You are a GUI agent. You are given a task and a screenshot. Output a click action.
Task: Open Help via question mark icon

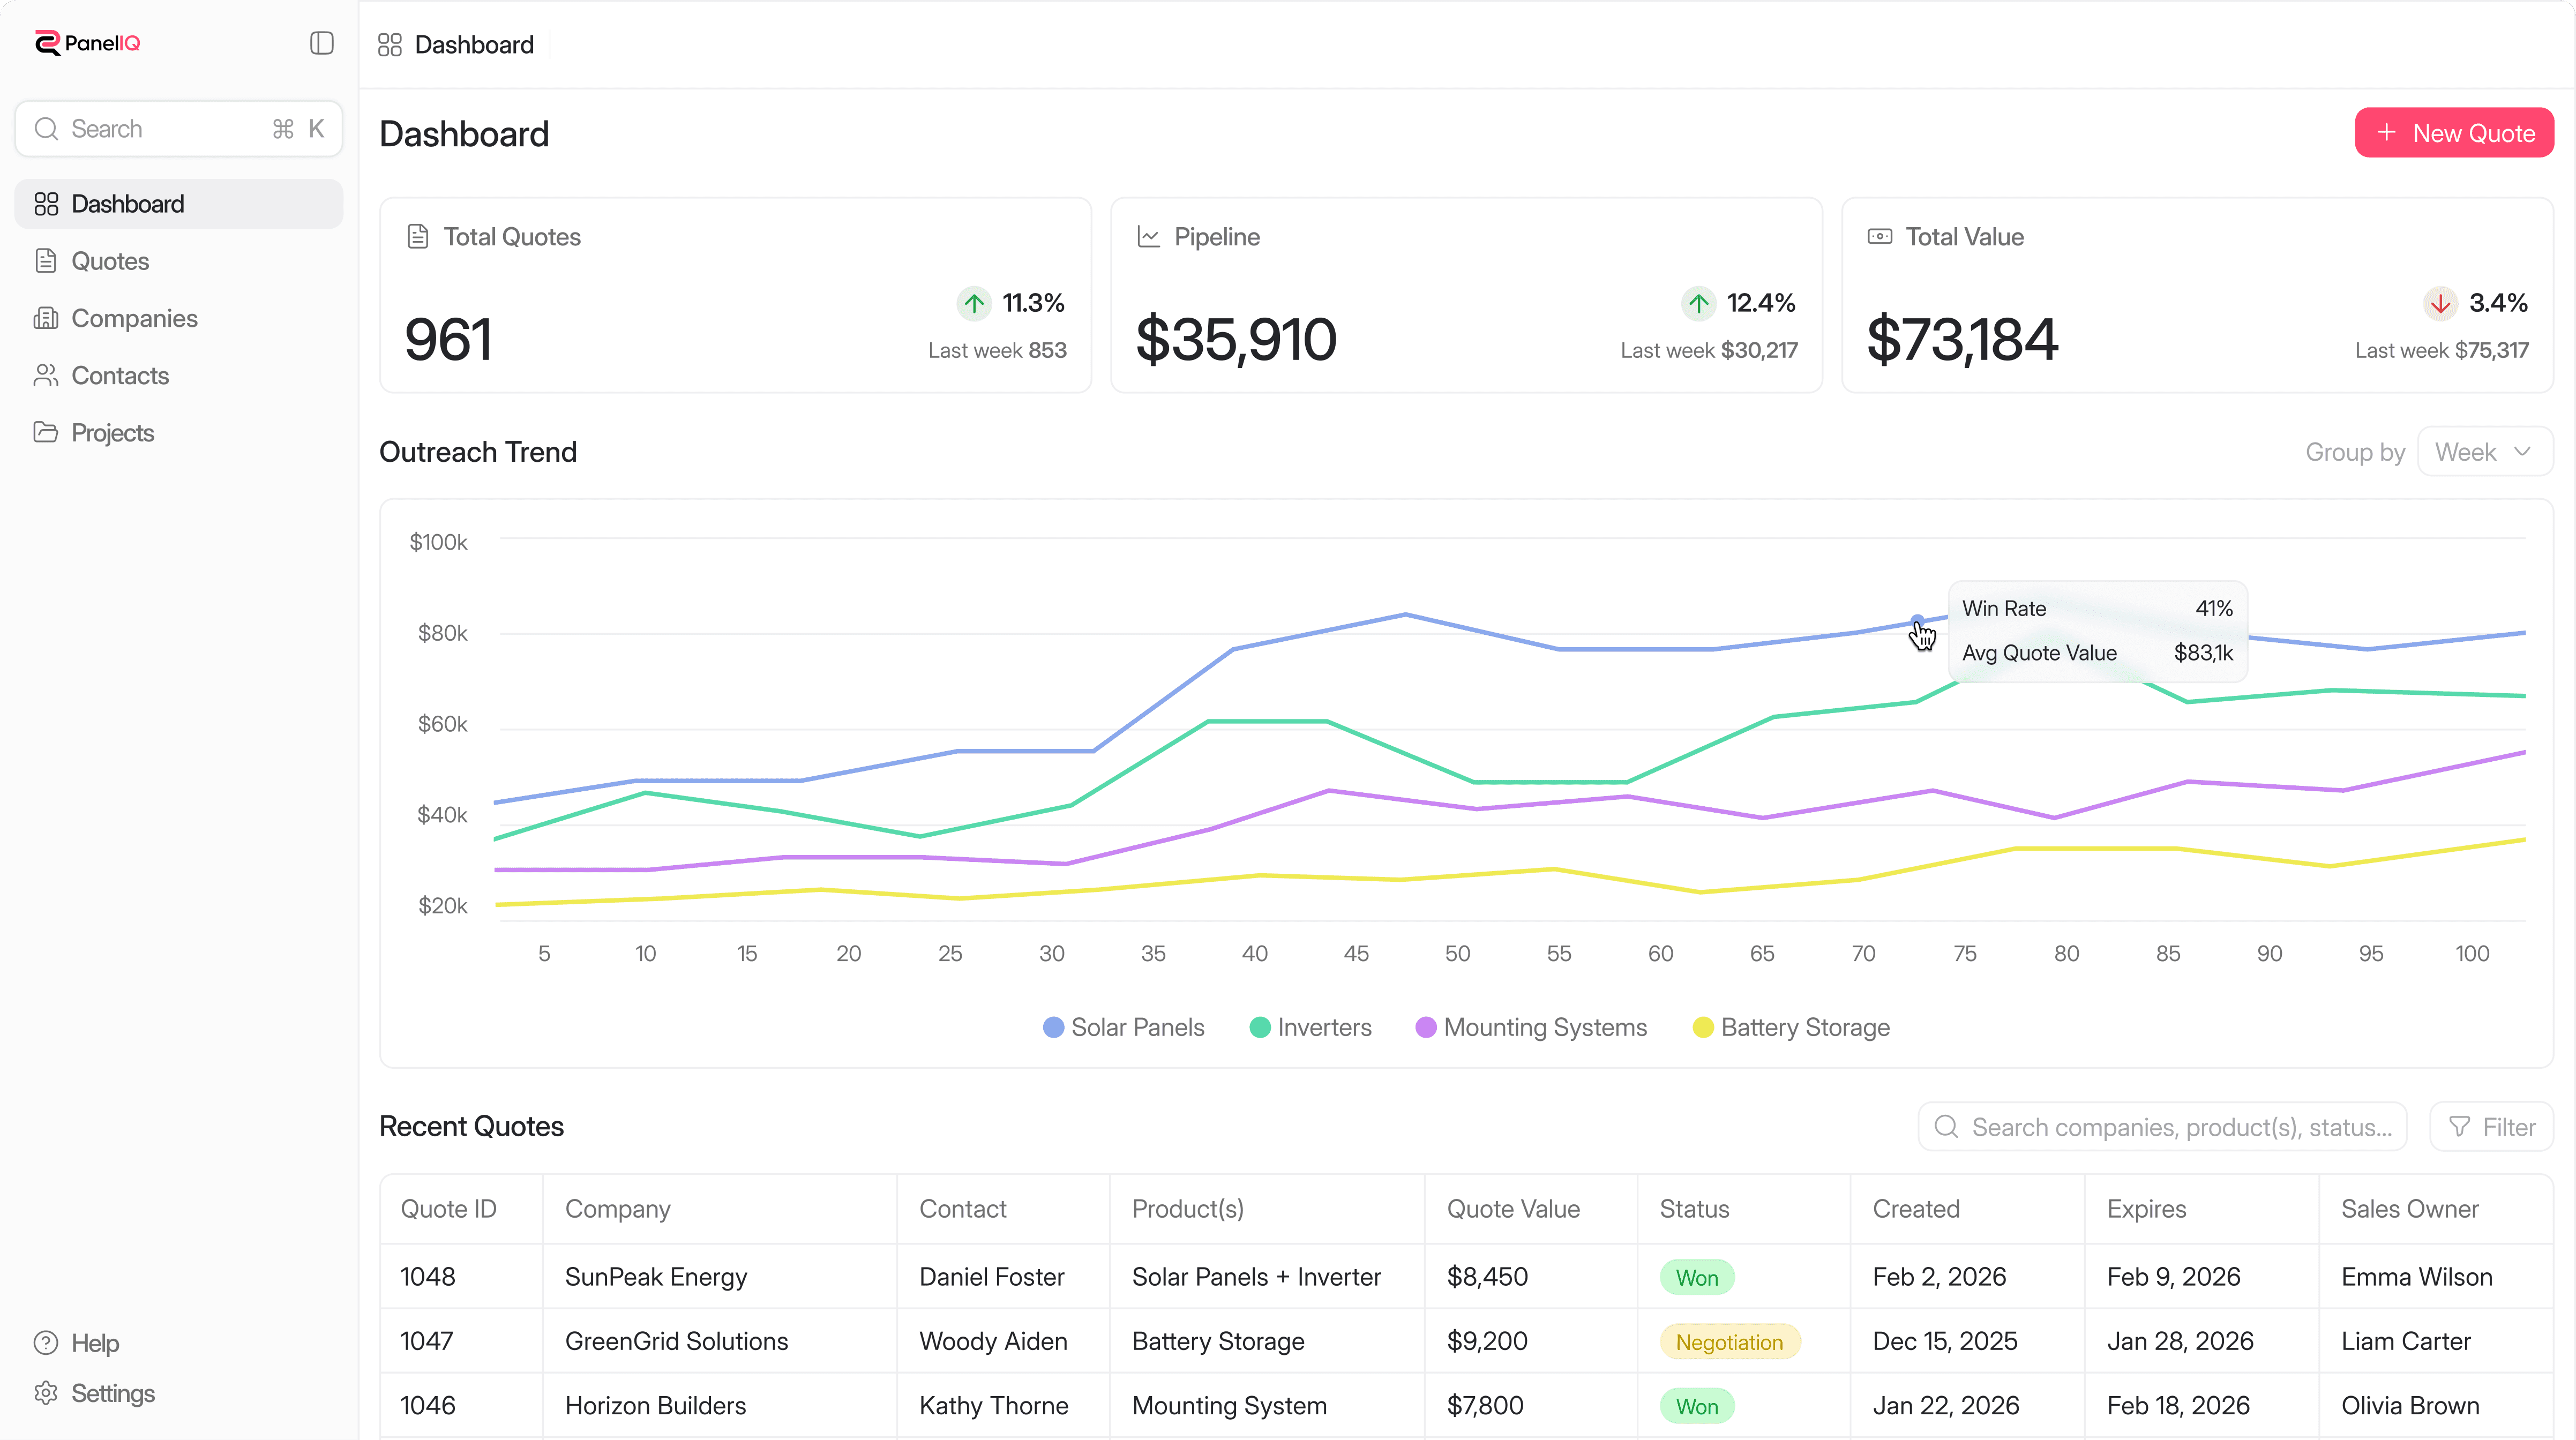[46, 1343]
